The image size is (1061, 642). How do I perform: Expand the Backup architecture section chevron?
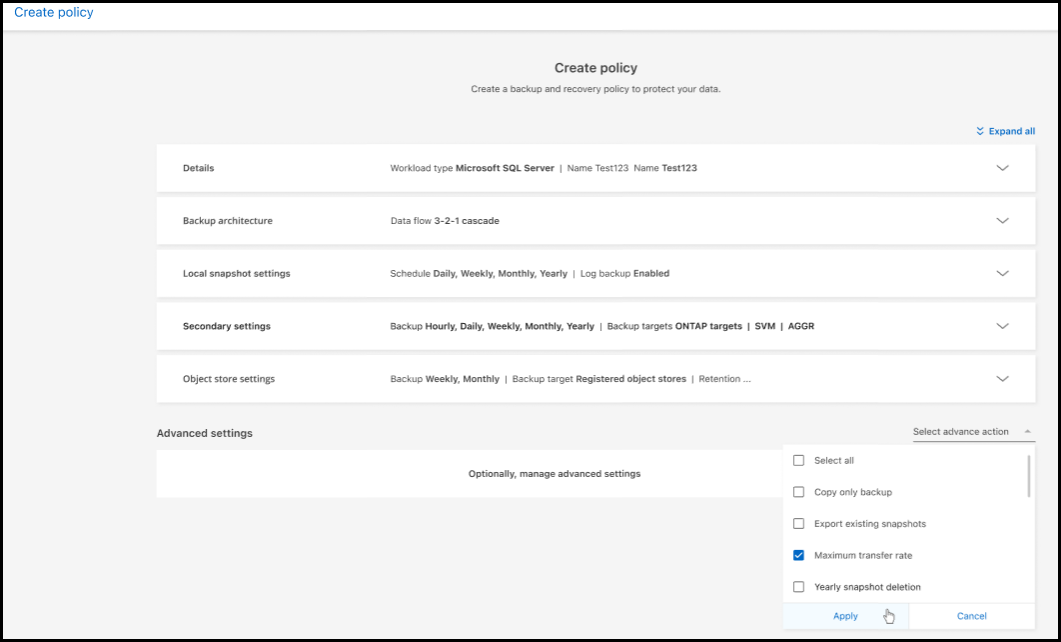(1002, 221)
